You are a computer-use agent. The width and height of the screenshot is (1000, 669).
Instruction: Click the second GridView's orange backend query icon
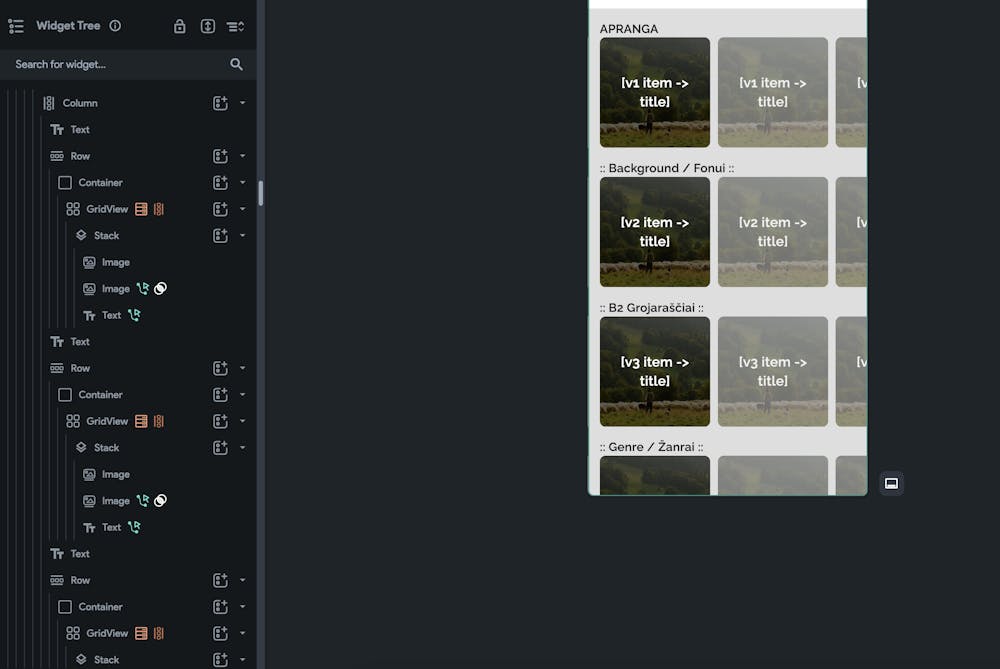click(x=141, y=421)
